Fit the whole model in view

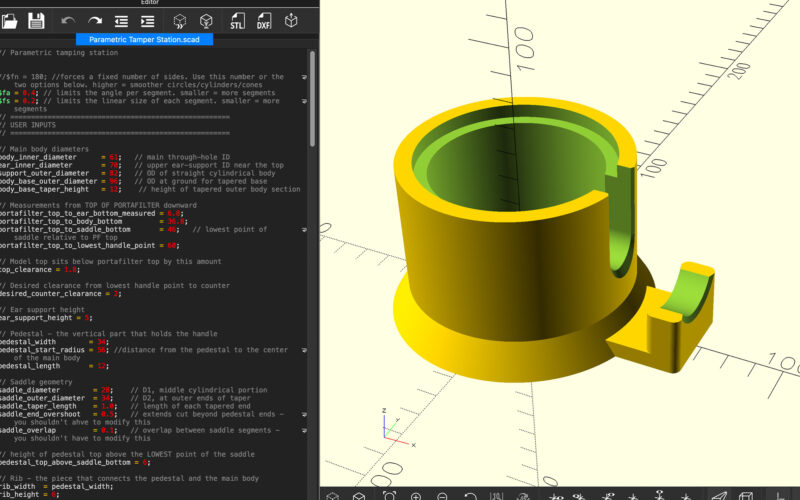[x=389, y=496]
